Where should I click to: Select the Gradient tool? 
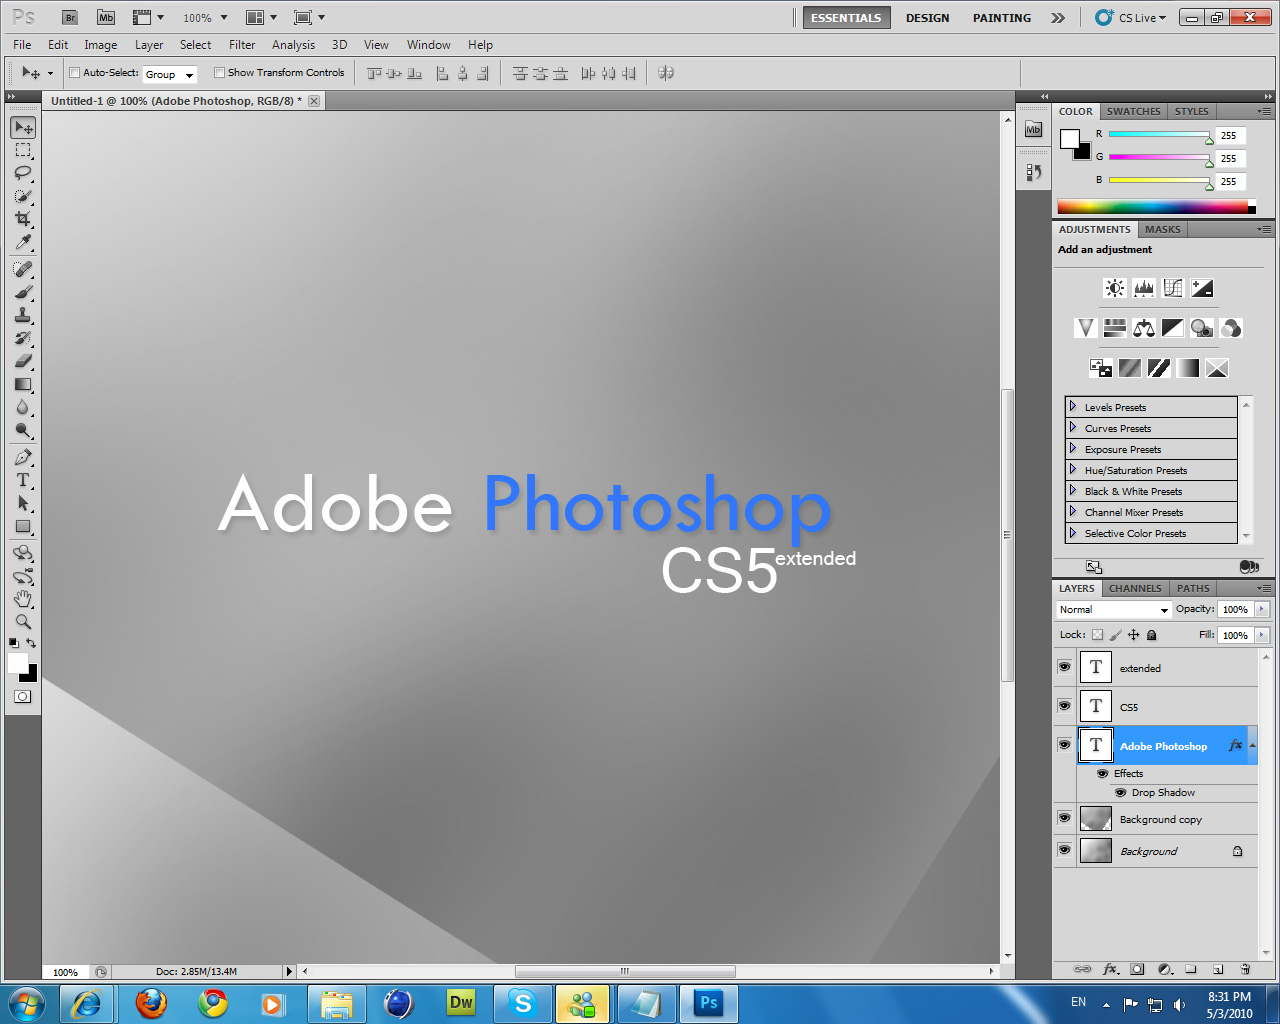click(23, 384)
